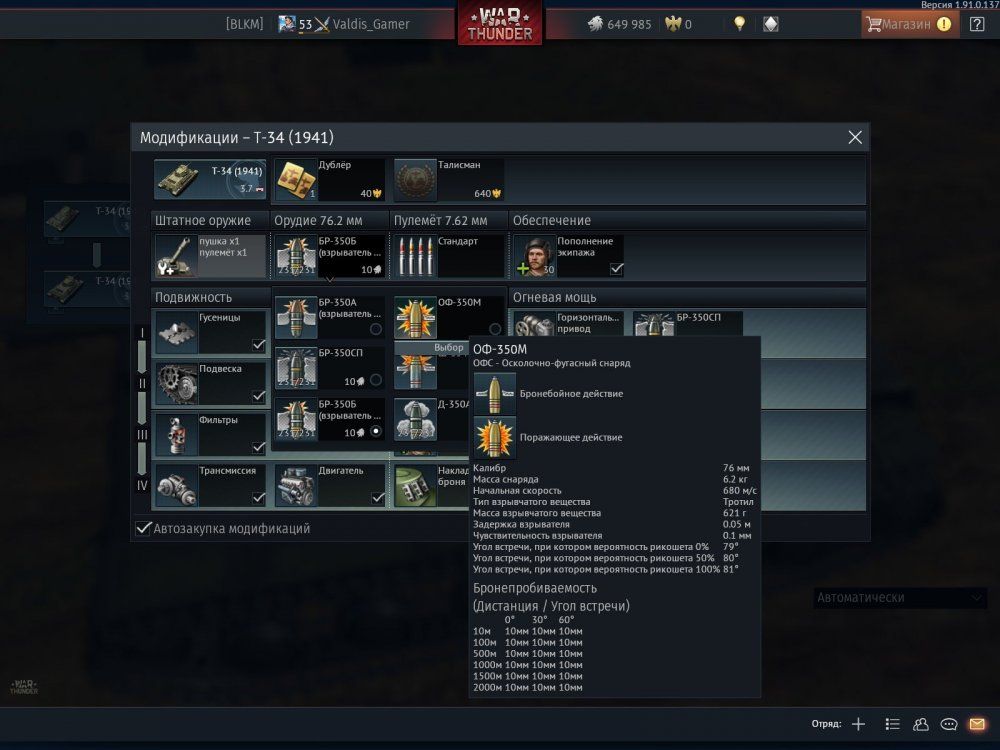The width and height of the screenshot is (1000, 750).
Task: Click the [BLKM] clan tag
Action: tap(244, 24)
